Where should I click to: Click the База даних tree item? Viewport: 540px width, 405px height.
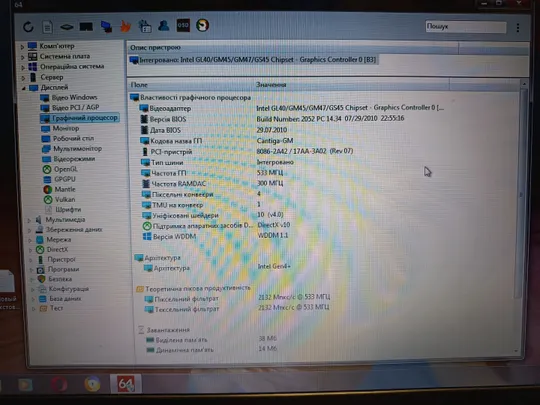(x=60, y=299)
